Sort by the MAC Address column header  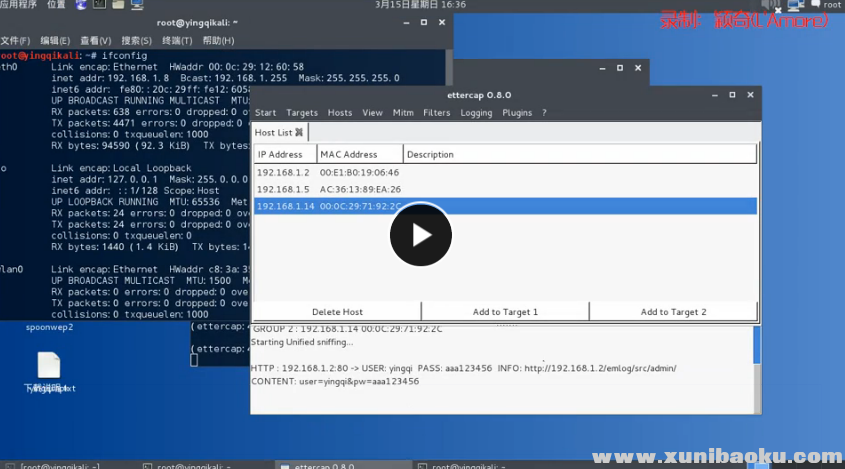pyautogui.click(x=360, y=154)
